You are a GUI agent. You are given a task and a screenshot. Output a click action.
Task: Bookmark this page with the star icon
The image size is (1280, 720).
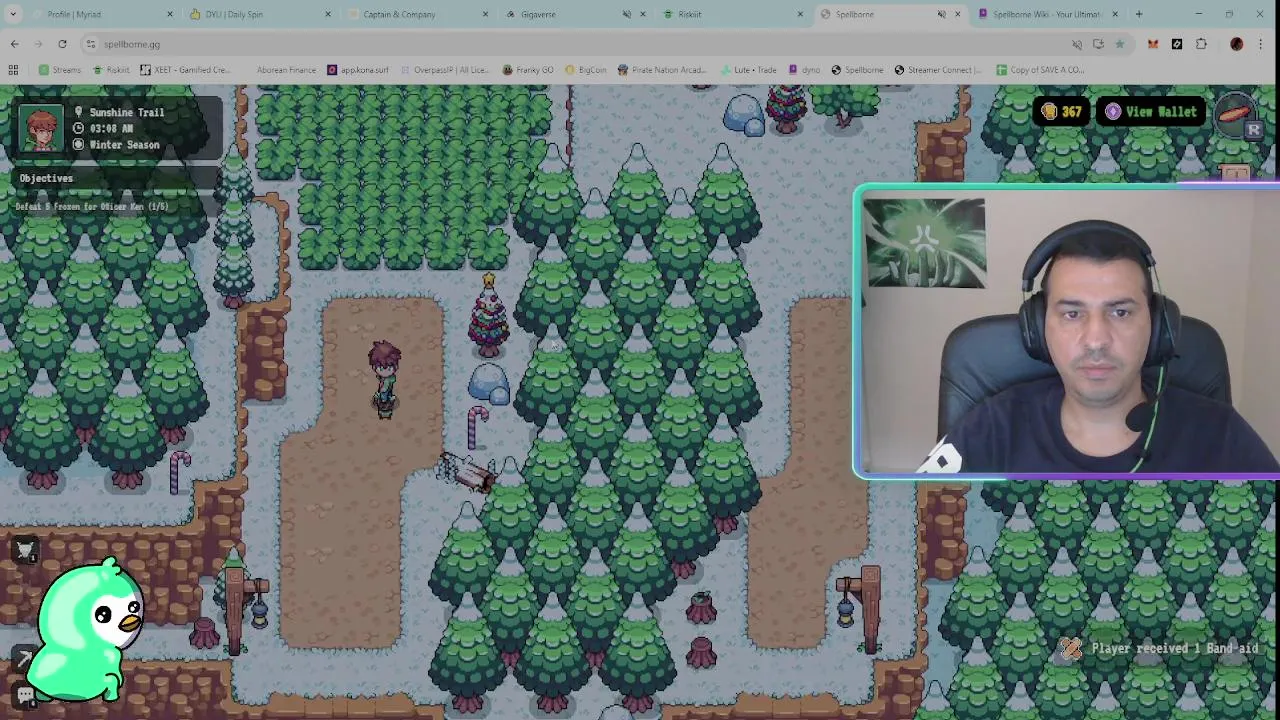tap(1119, 44)
